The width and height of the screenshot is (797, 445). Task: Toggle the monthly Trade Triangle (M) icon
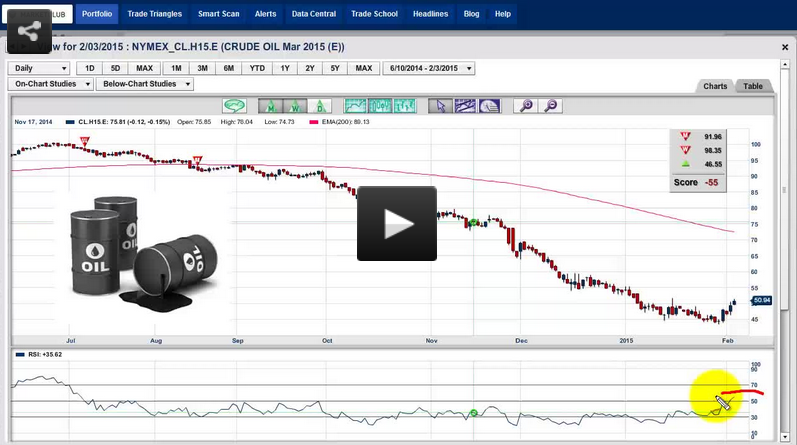pyautogui.click(x=270, y=105)
